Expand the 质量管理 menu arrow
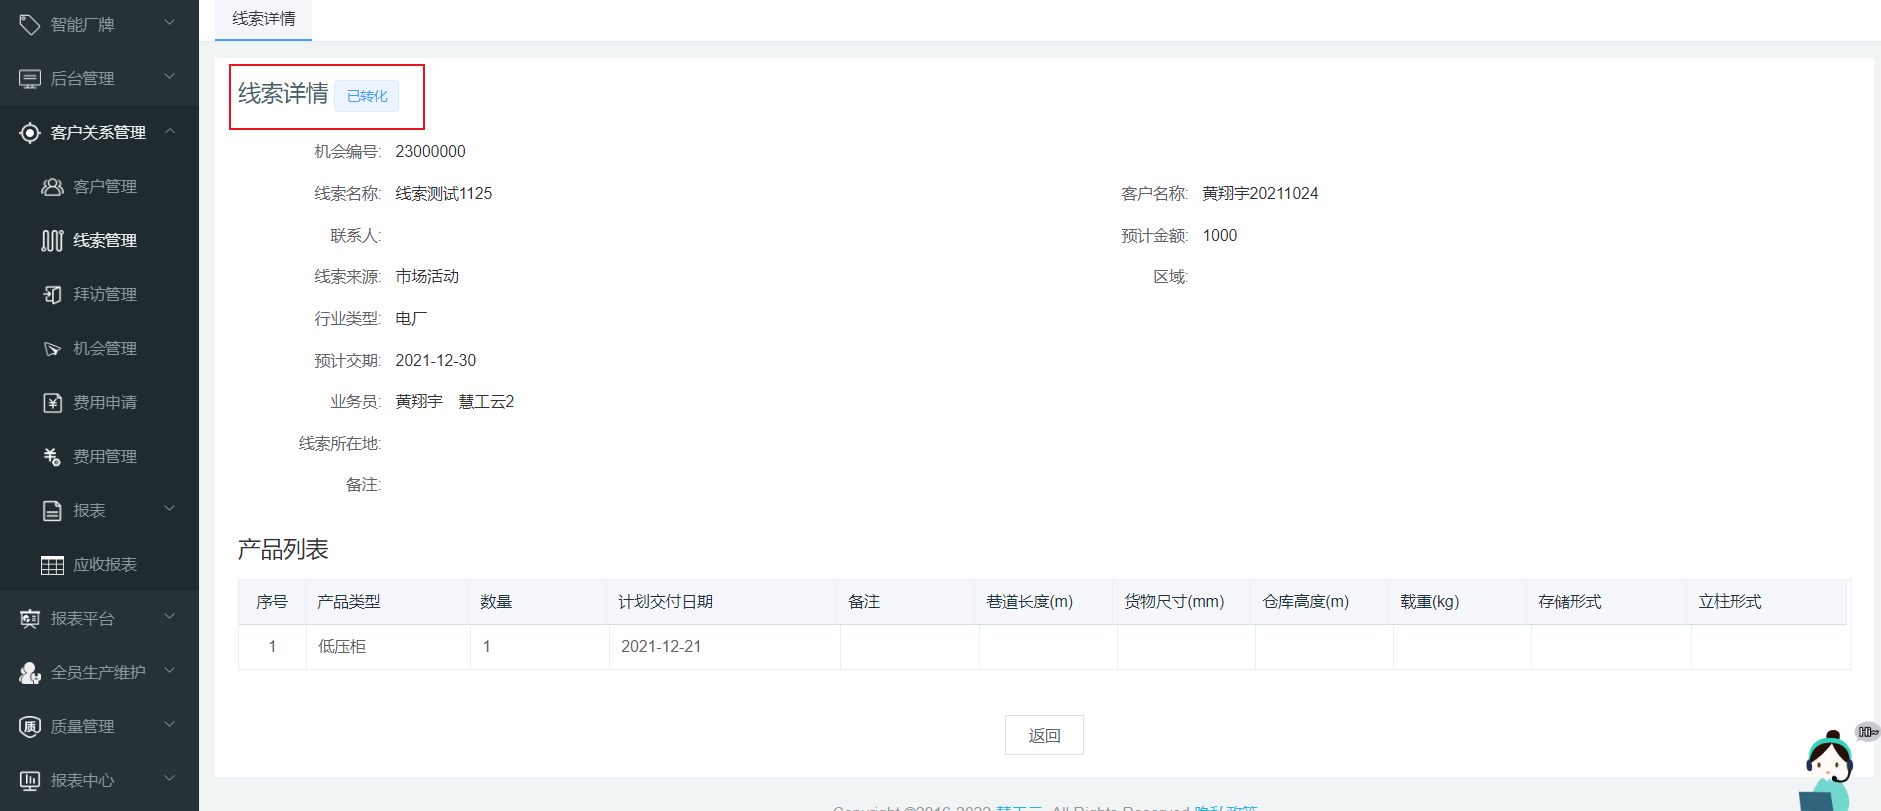Image resolution: width=1881 pixels, height=811 pixels. (169, 725)
